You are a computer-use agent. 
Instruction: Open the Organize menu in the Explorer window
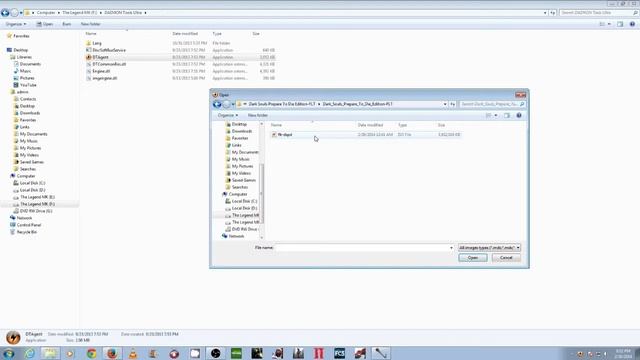pyautogui.click(x=16, y=24)
